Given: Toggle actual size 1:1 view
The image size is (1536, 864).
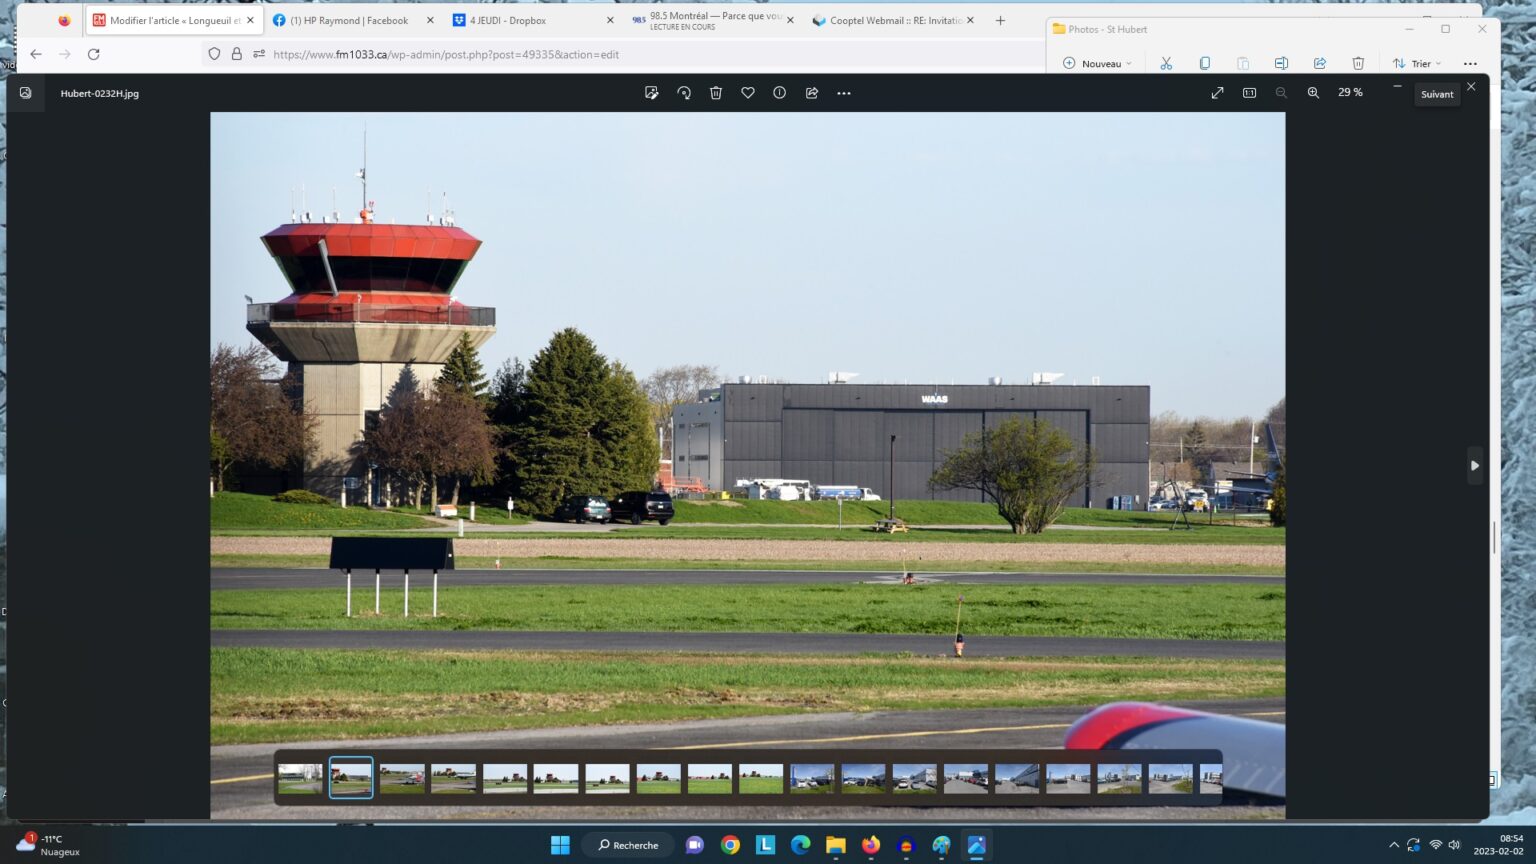Looking at the screenshot, I should point(1249,93).
